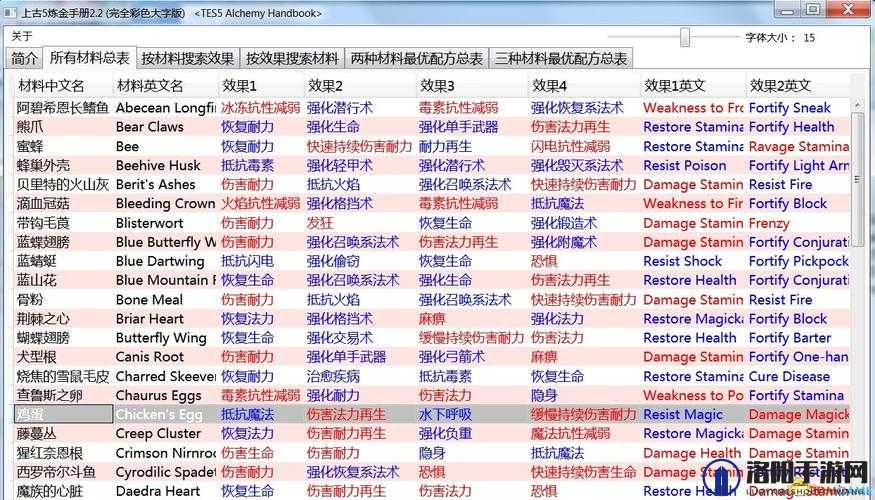The image size is (875, 500).
Task: Click the Butterfly Wing cell
Action: coord(161,338)
